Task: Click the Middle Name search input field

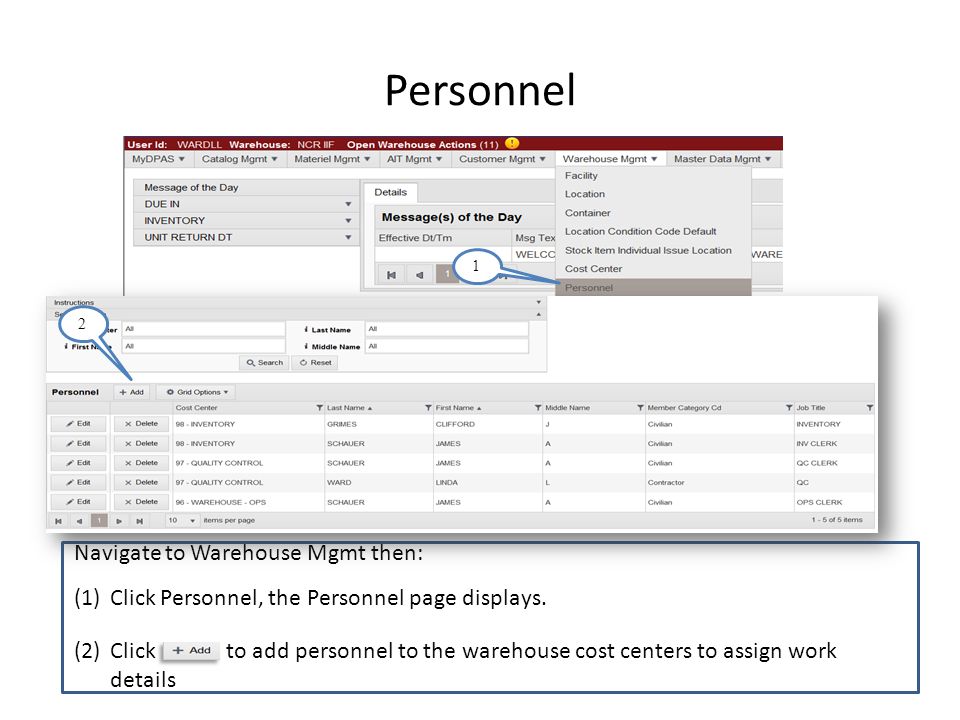Action: point(446,346)
